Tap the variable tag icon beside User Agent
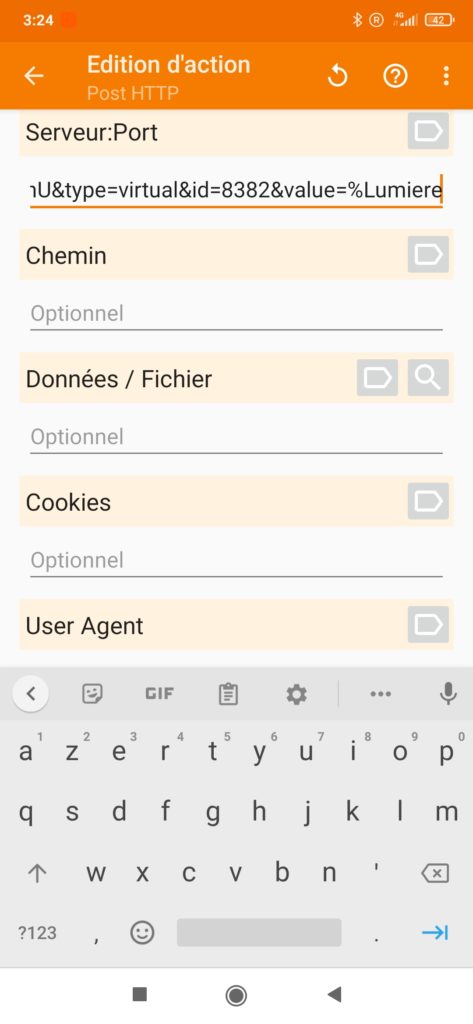Image resolution: width=473 pixels, height=1024 pixels. [429, 624]
